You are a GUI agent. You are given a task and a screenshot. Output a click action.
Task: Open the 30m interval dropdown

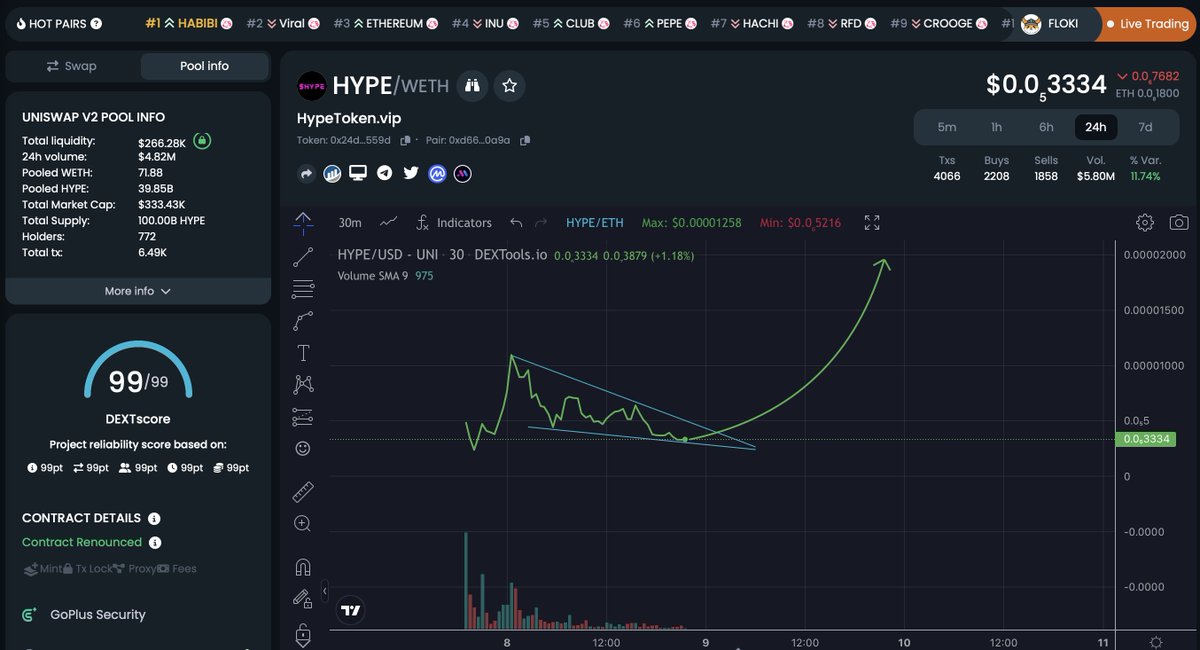pos(350,223)
